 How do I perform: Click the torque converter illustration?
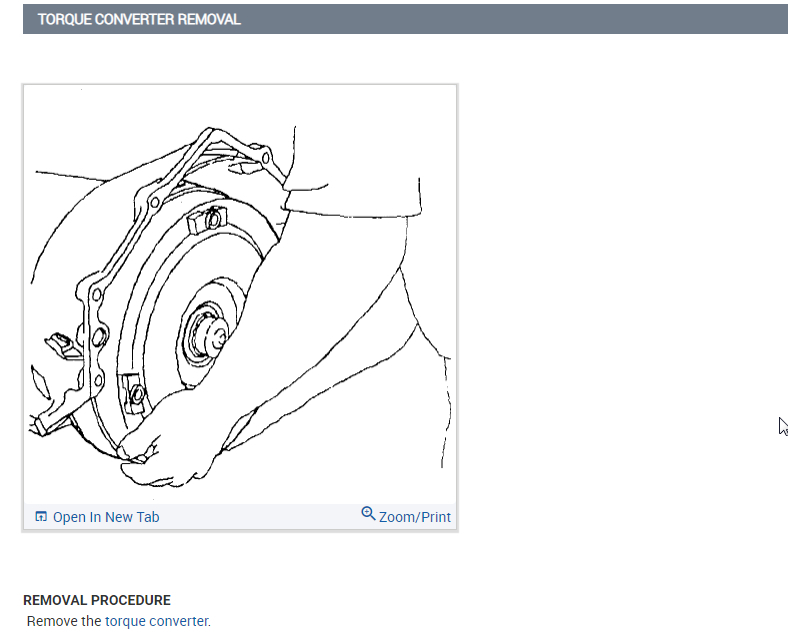(240, 295)
